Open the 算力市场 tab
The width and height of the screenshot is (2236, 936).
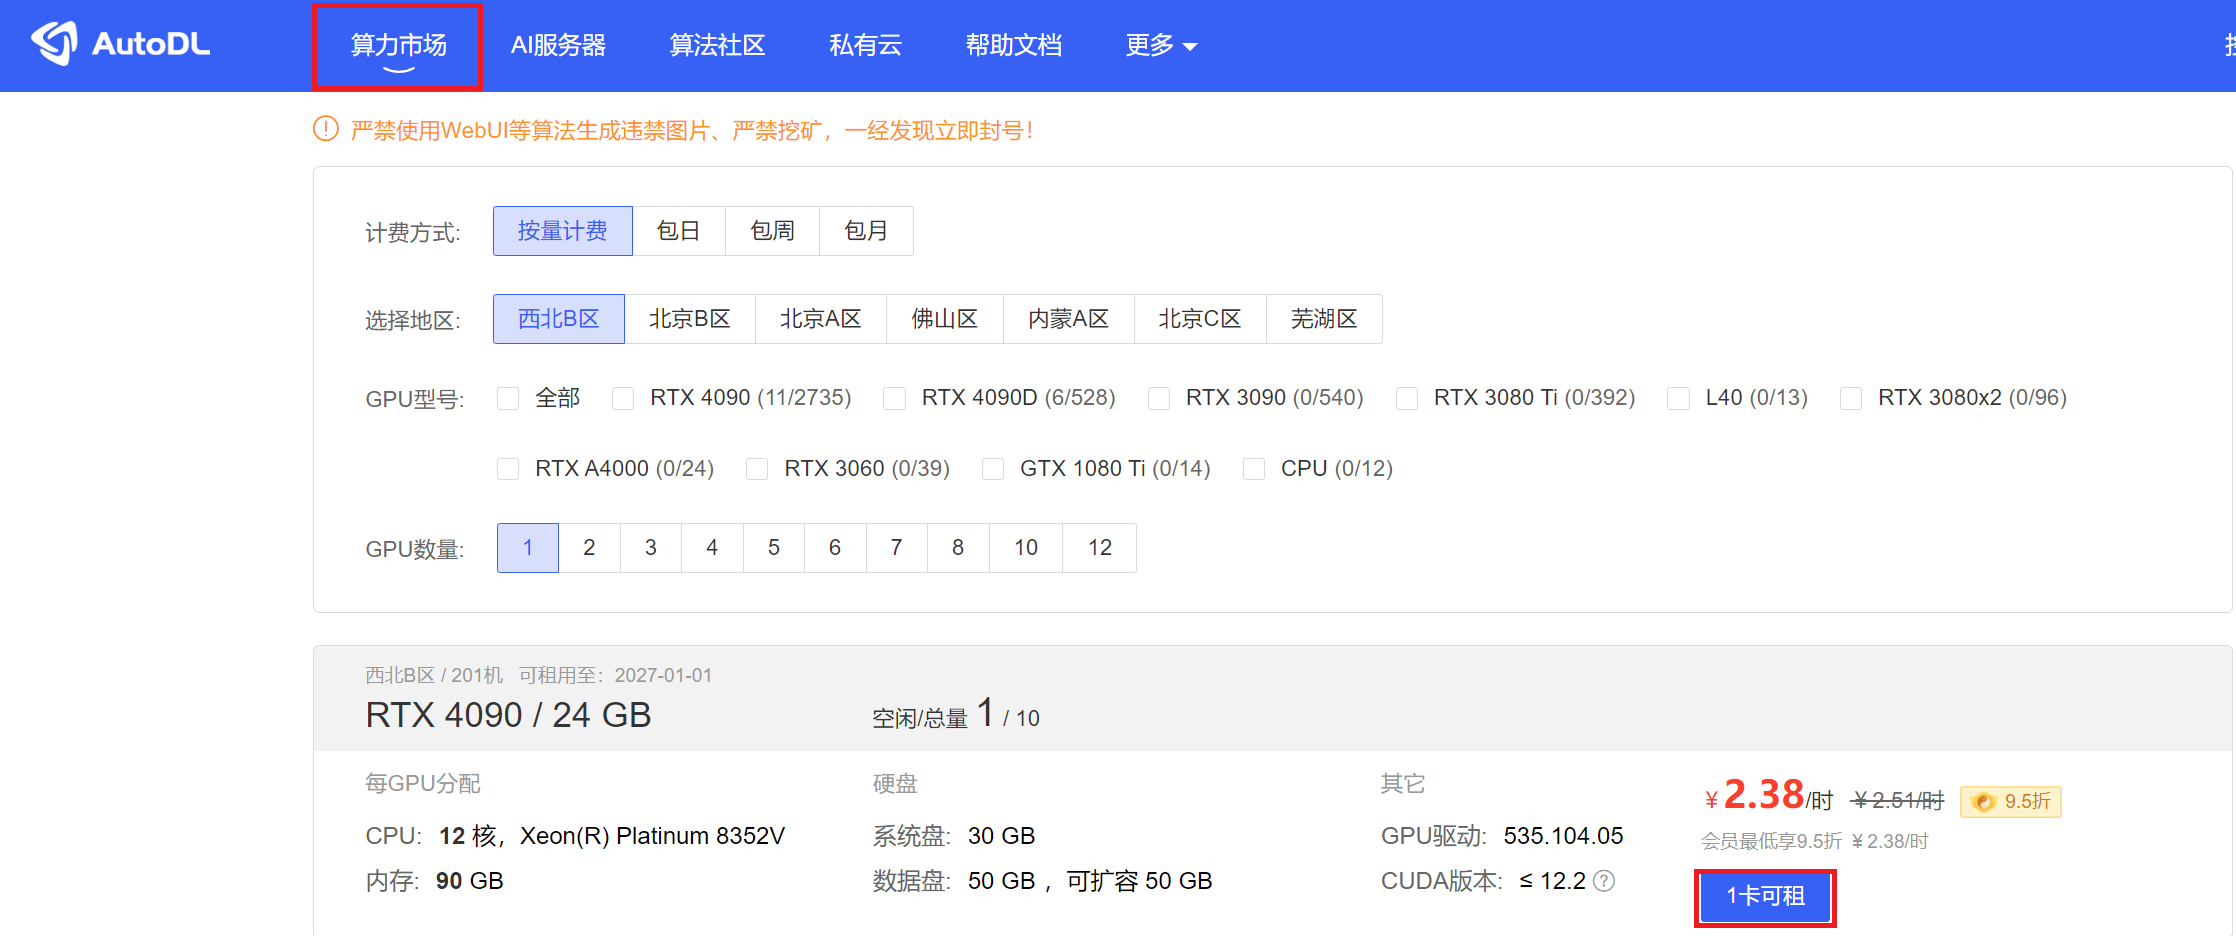(398, 46)
